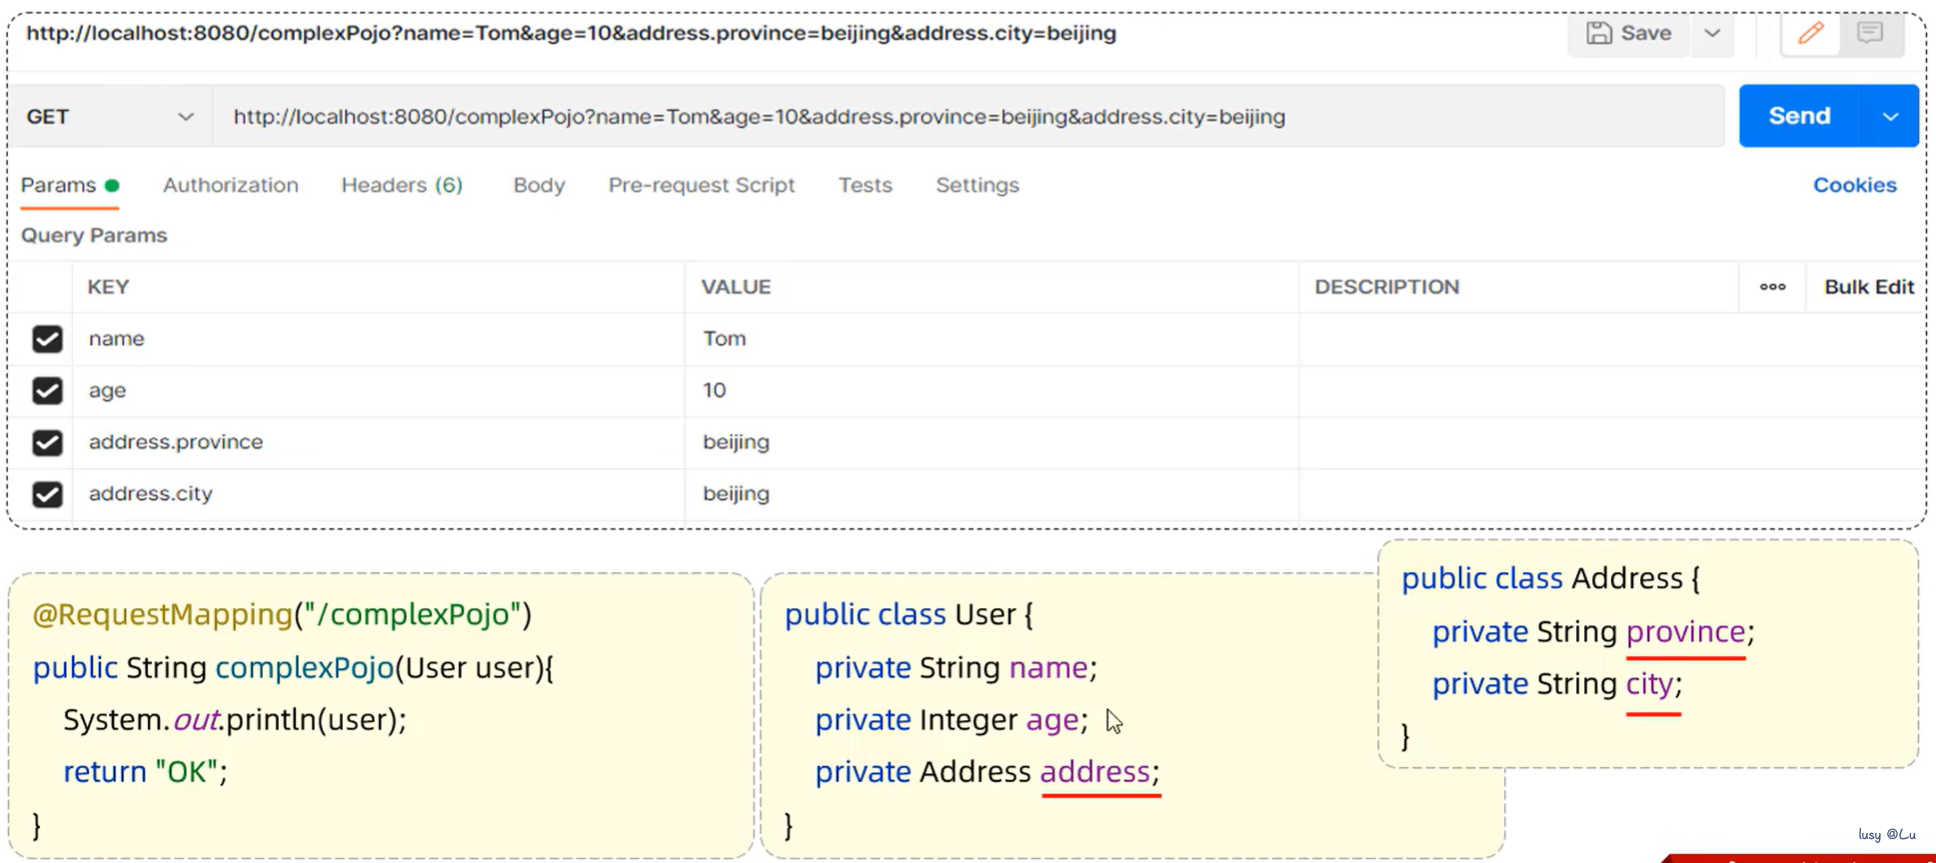
Task: Select the Body tab
Action: [x=539, y=185]
